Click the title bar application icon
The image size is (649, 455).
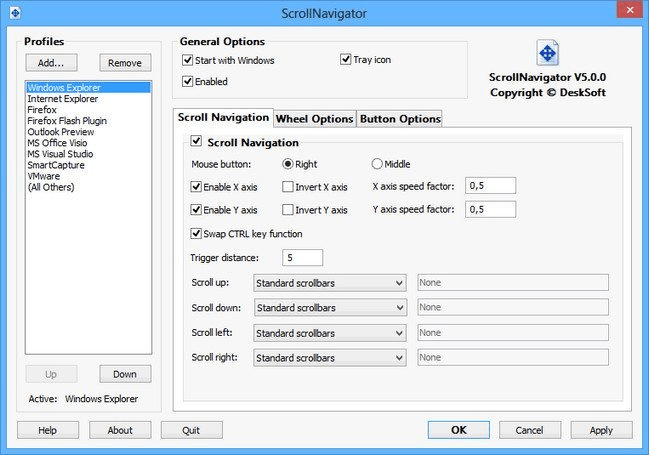pos(13,12)
